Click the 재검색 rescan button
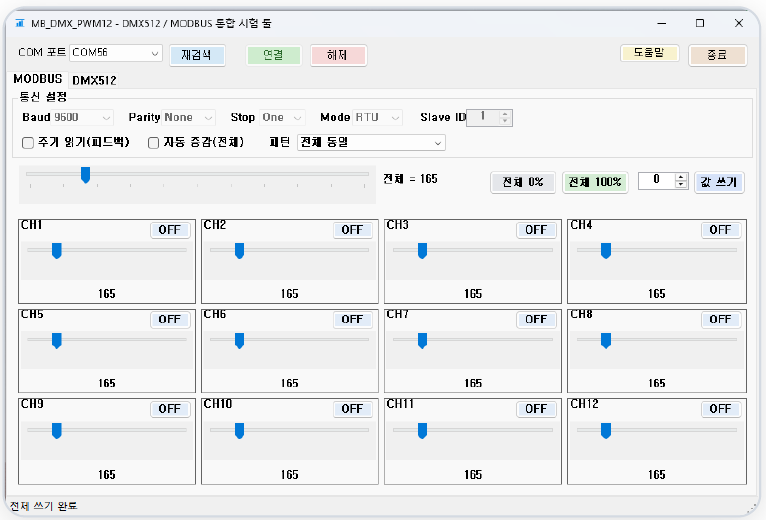The image size is (766, 520). coord(197,55)
